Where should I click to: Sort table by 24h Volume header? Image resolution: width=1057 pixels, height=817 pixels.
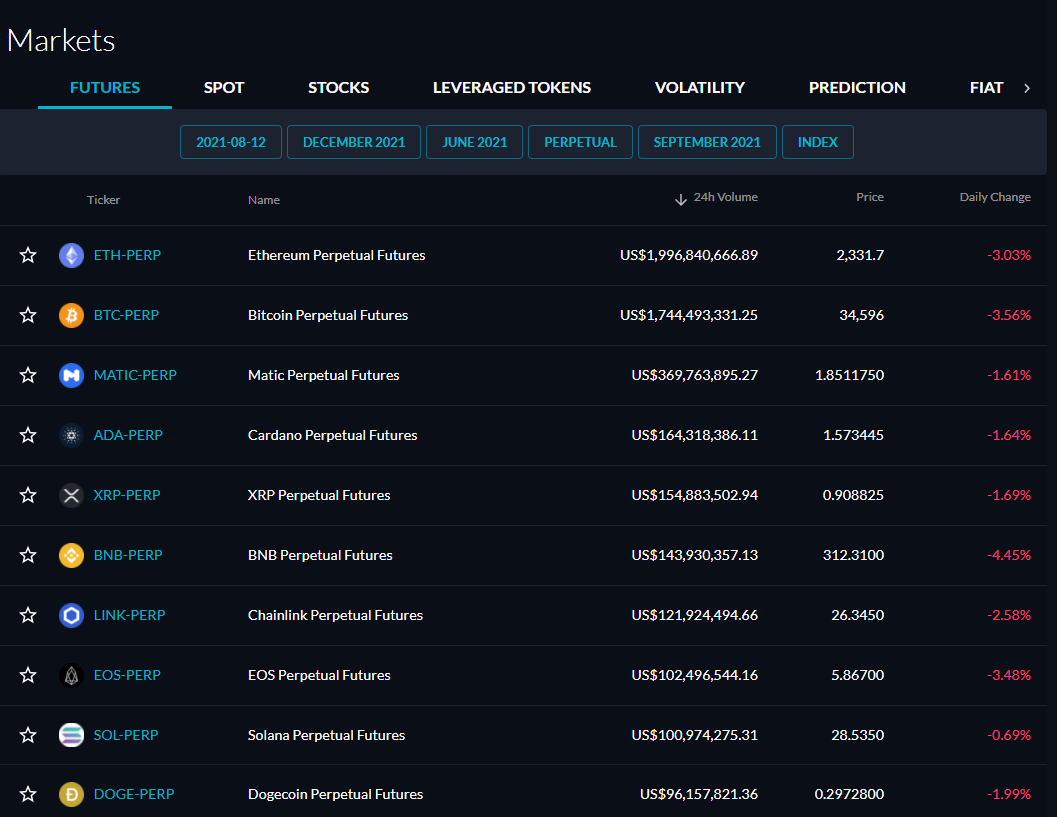coord(725,197)
